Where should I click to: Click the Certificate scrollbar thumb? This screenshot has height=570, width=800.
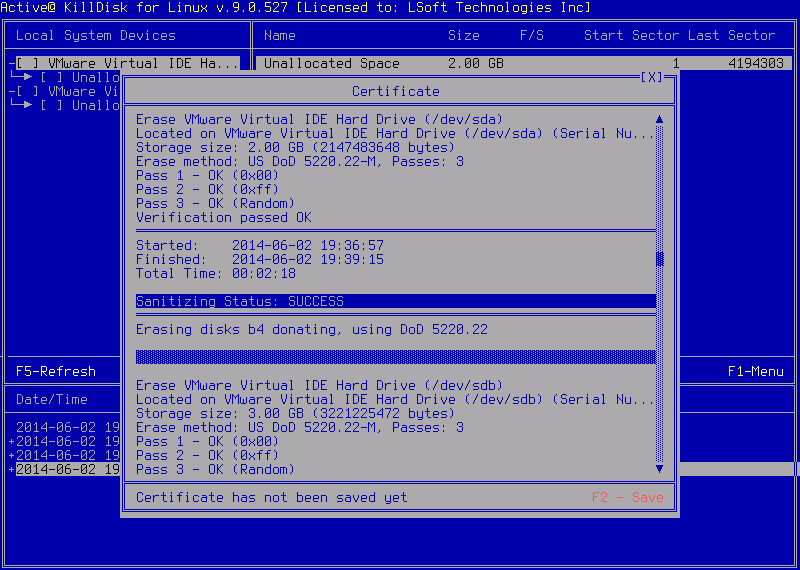click(x=659, y=259)
